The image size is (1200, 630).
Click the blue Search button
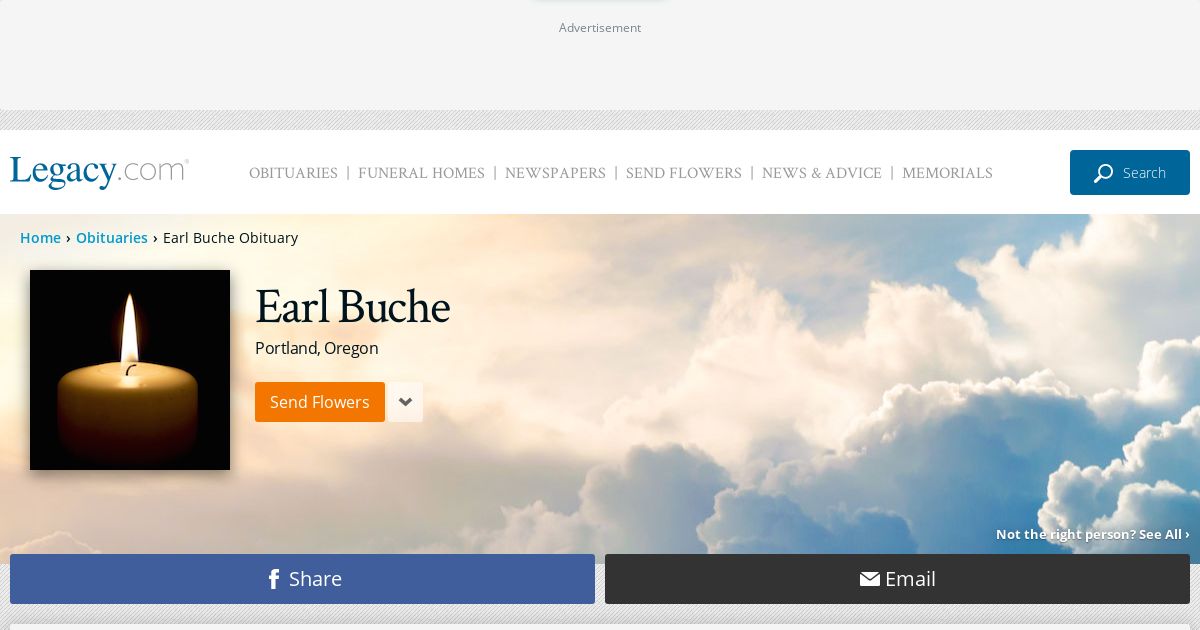pos(1130,173)
